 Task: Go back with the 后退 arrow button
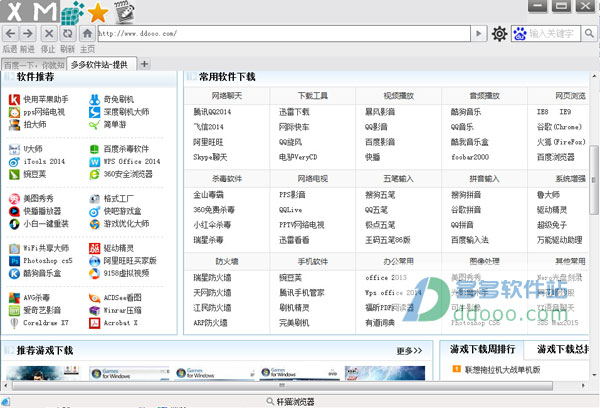coord(11,34)
